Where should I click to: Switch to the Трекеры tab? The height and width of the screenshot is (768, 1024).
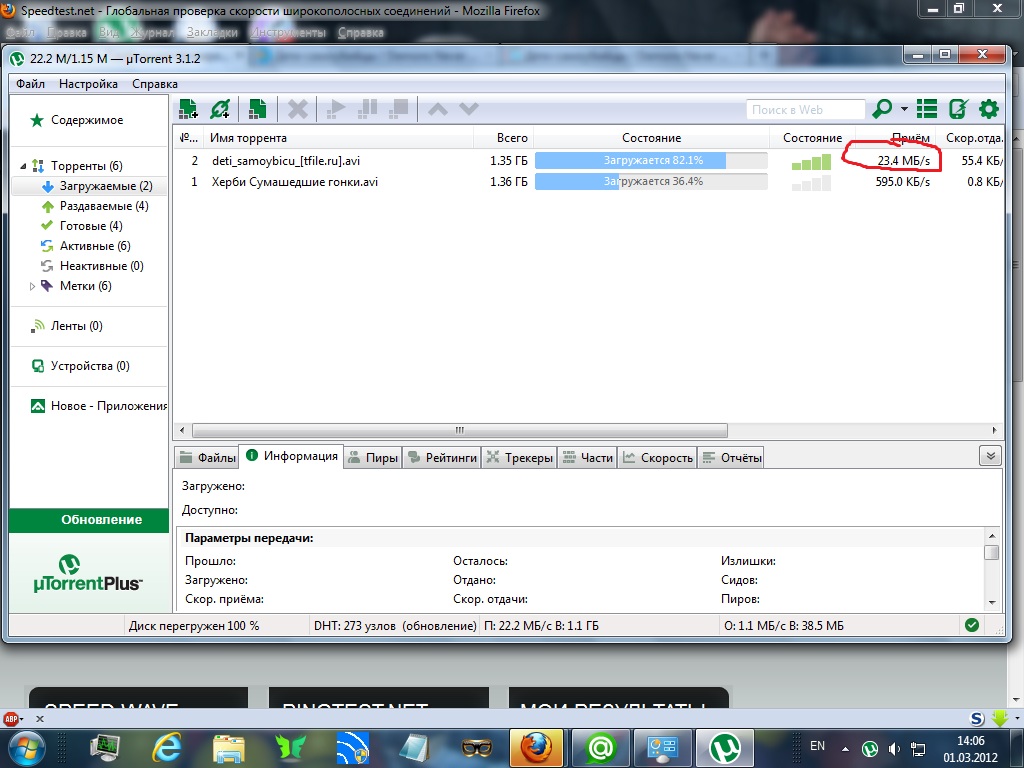coord(519,458)
